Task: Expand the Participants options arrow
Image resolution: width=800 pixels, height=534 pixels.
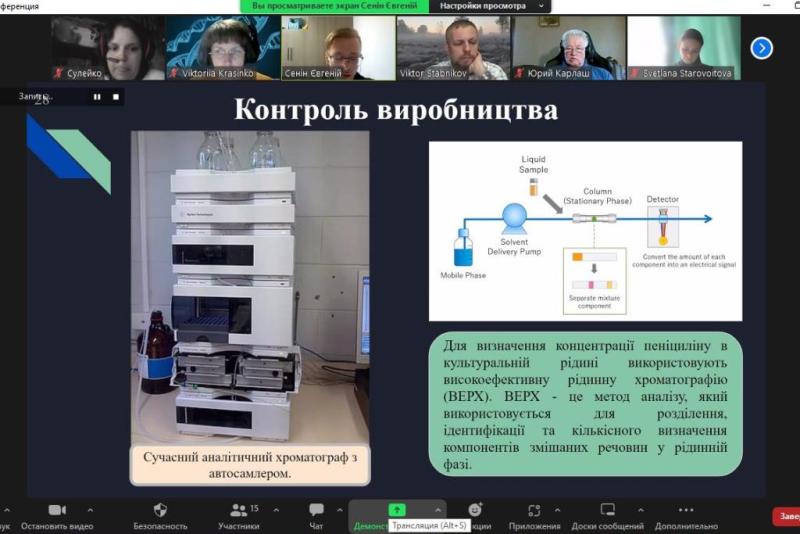Action: point(276,510)
